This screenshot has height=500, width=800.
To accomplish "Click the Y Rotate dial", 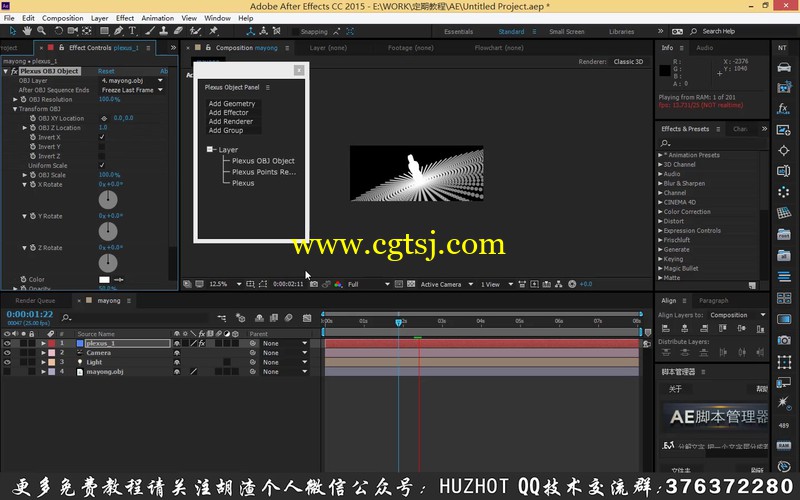I will 108,232.
